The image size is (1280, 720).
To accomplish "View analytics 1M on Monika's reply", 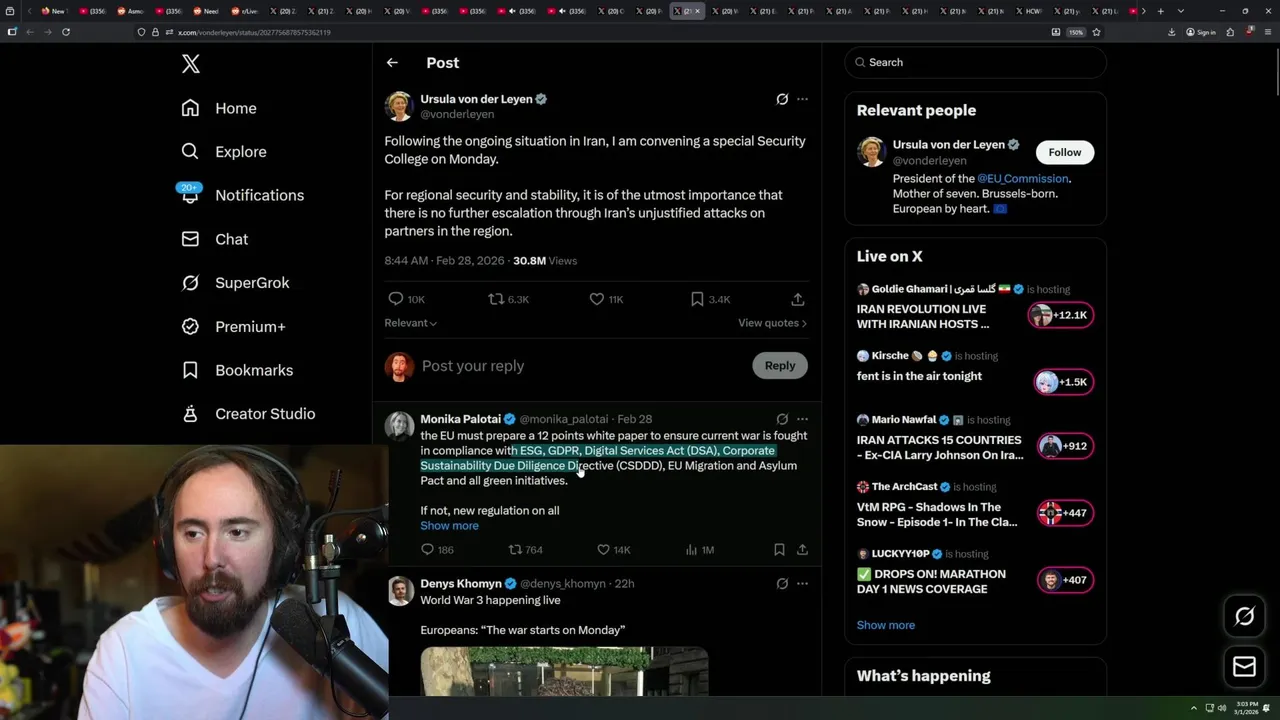I will click(x=699, y=549).
